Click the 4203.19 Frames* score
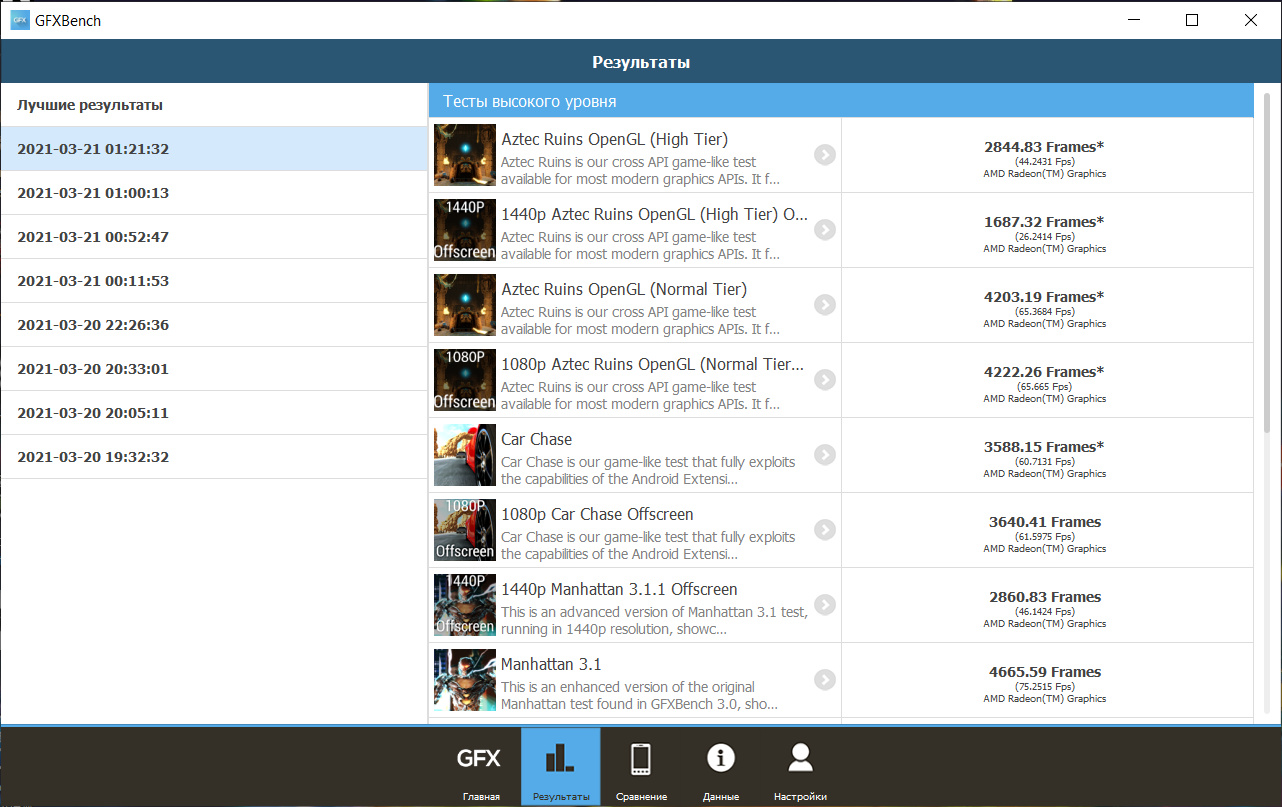 tap(1044, 297)
